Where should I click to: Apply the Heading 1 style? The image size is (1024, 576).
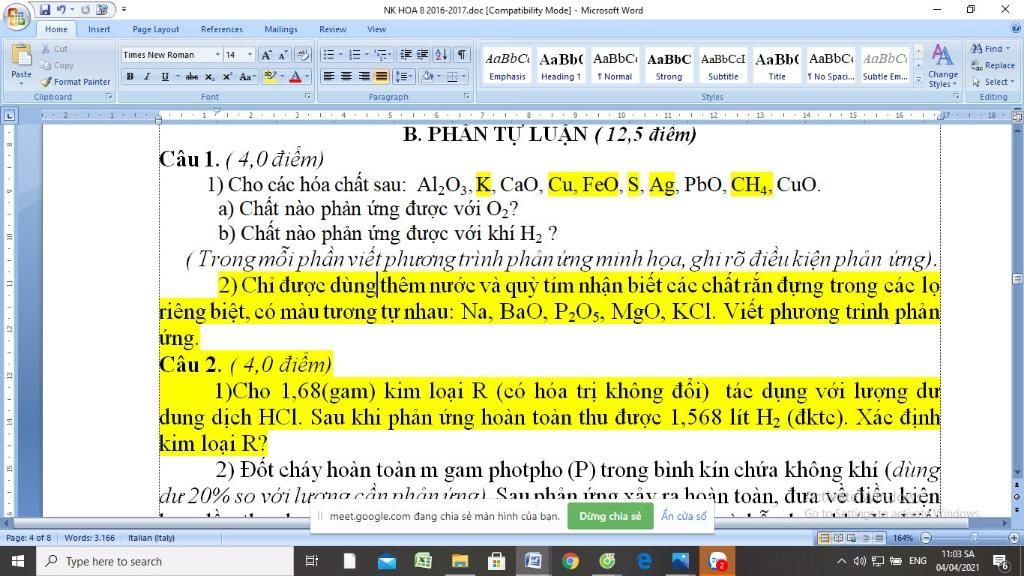560,65
